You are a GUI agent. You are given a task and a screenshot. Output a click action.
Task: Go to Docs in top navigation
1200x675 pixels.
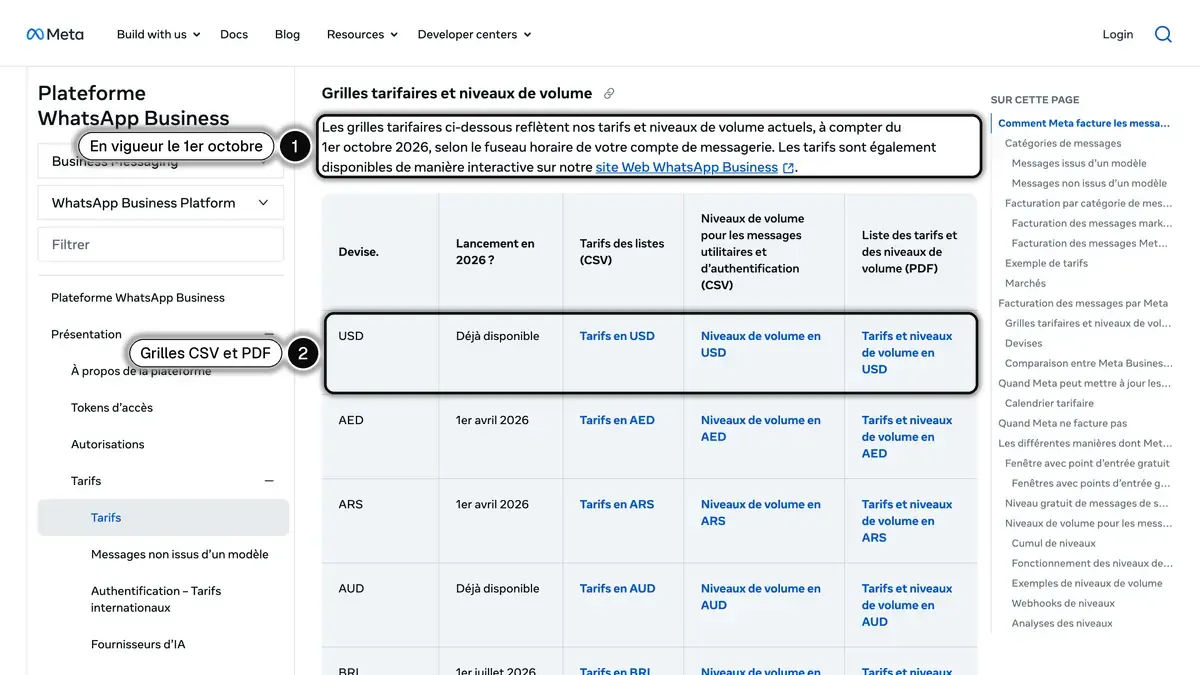coord(234,34)
